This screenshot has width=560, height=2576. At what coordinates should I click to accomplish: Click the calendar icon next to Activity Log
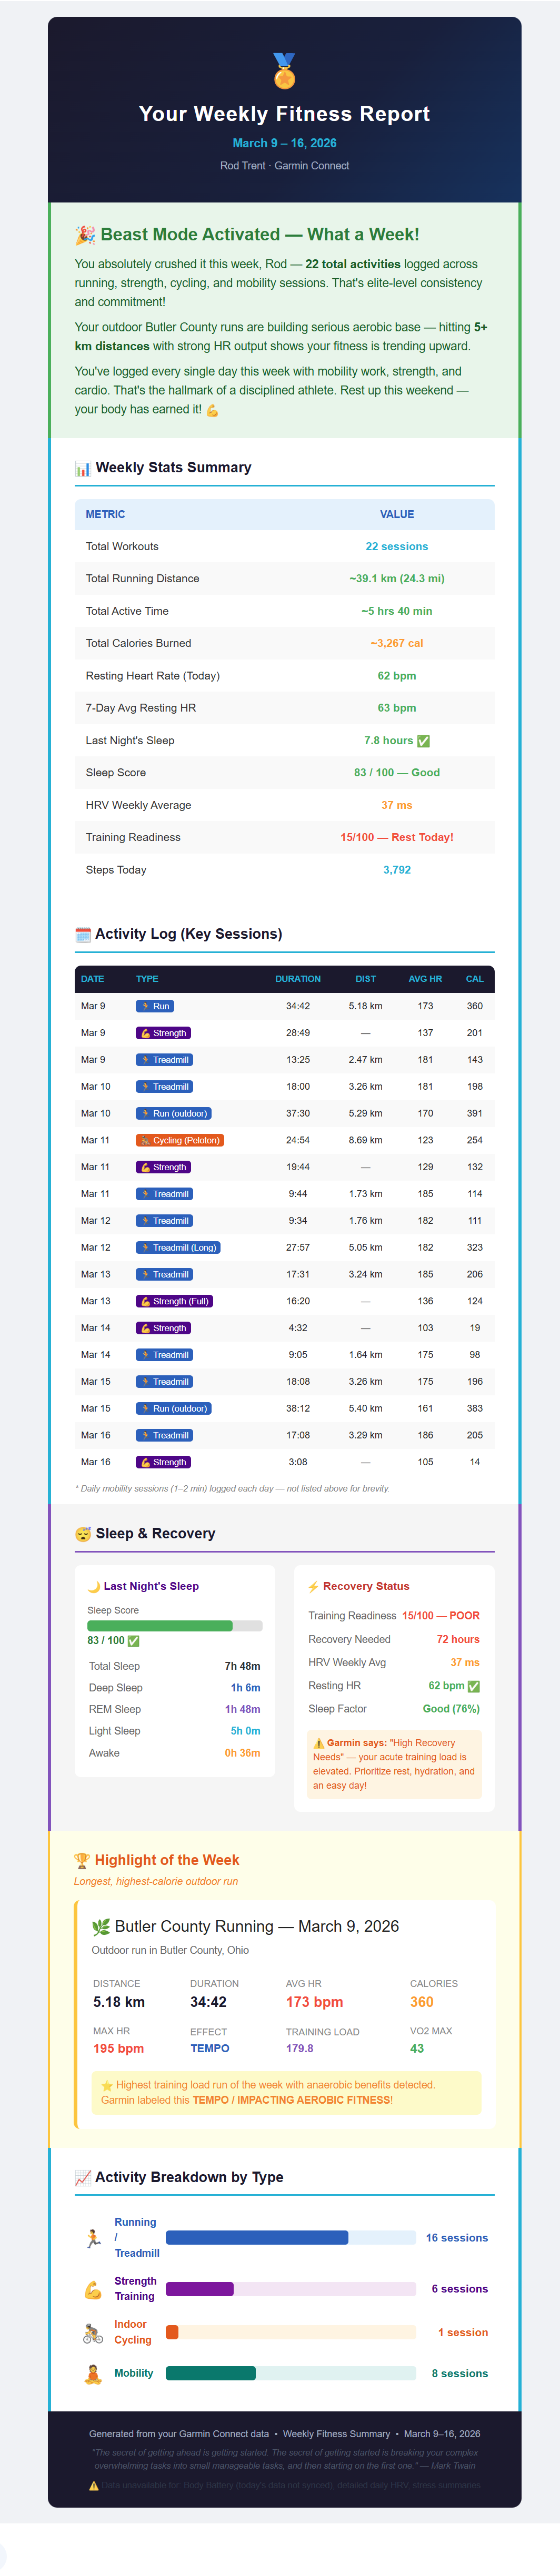click(x=83, y=934)
